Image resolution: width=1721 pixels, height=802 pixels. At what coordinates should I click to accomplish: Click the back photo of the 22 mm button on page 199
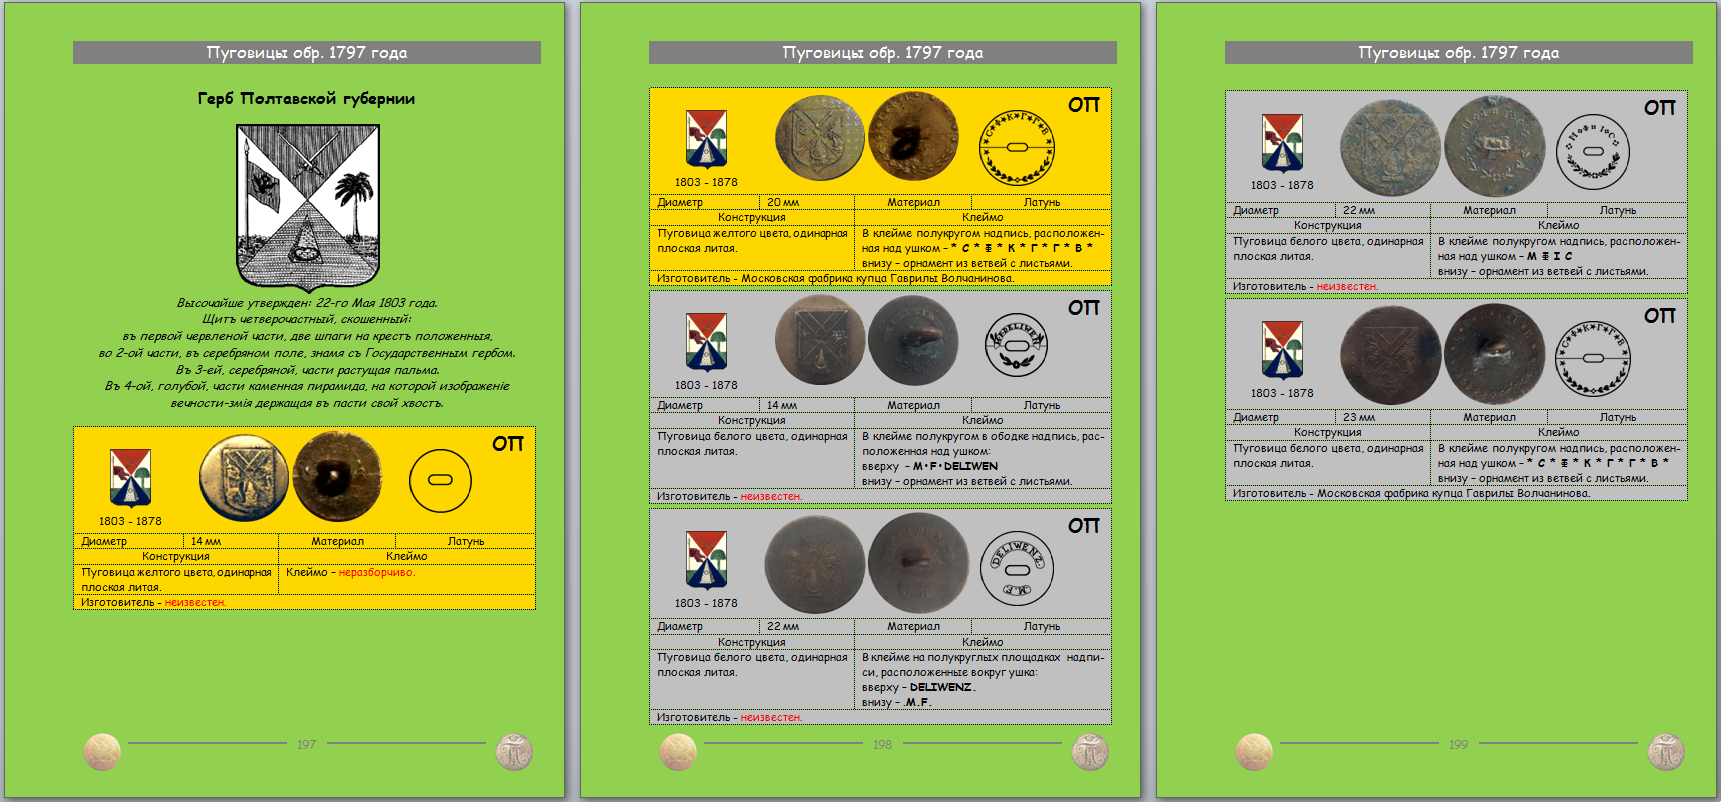tap(1494, 146)
